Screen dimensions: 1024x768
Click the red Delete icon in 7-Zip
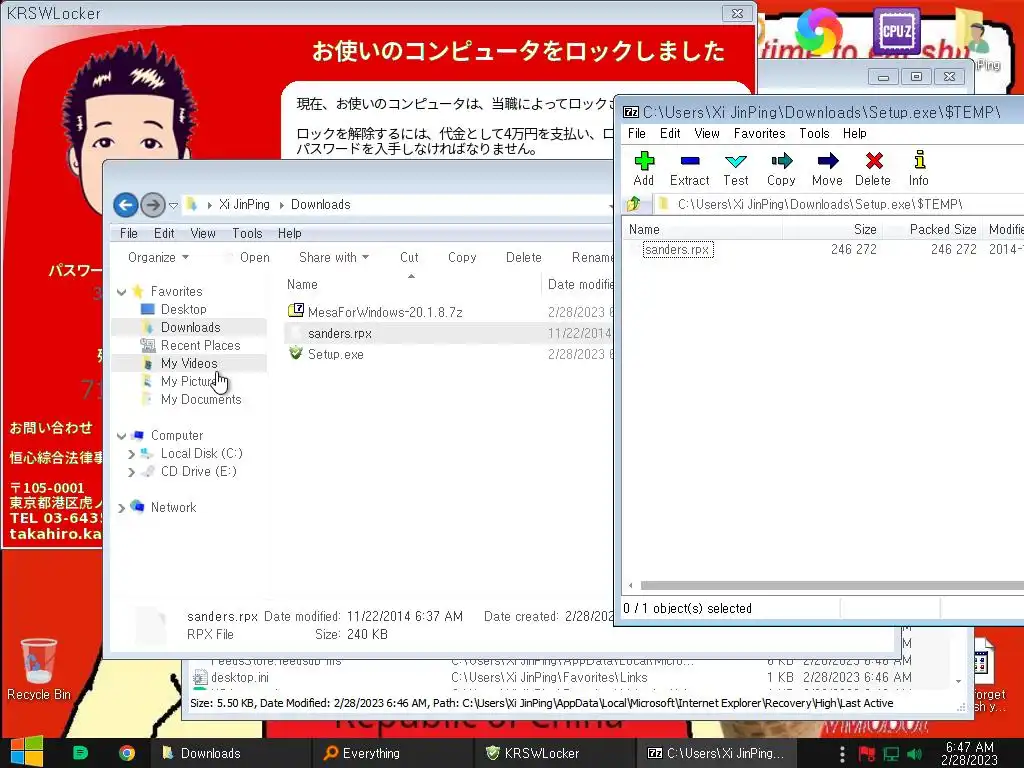click(x=874, y=161)
